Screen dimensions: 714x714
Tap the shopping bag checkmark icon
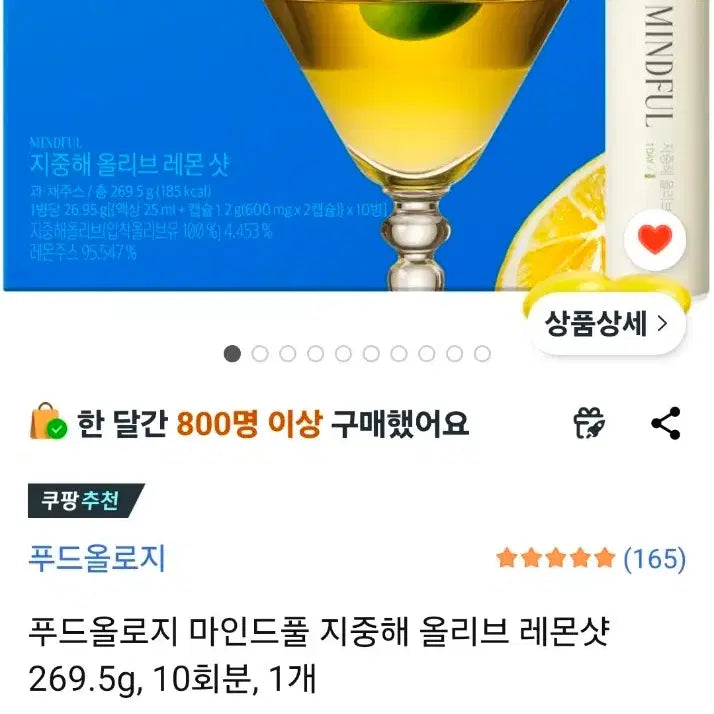pos(48,422)
